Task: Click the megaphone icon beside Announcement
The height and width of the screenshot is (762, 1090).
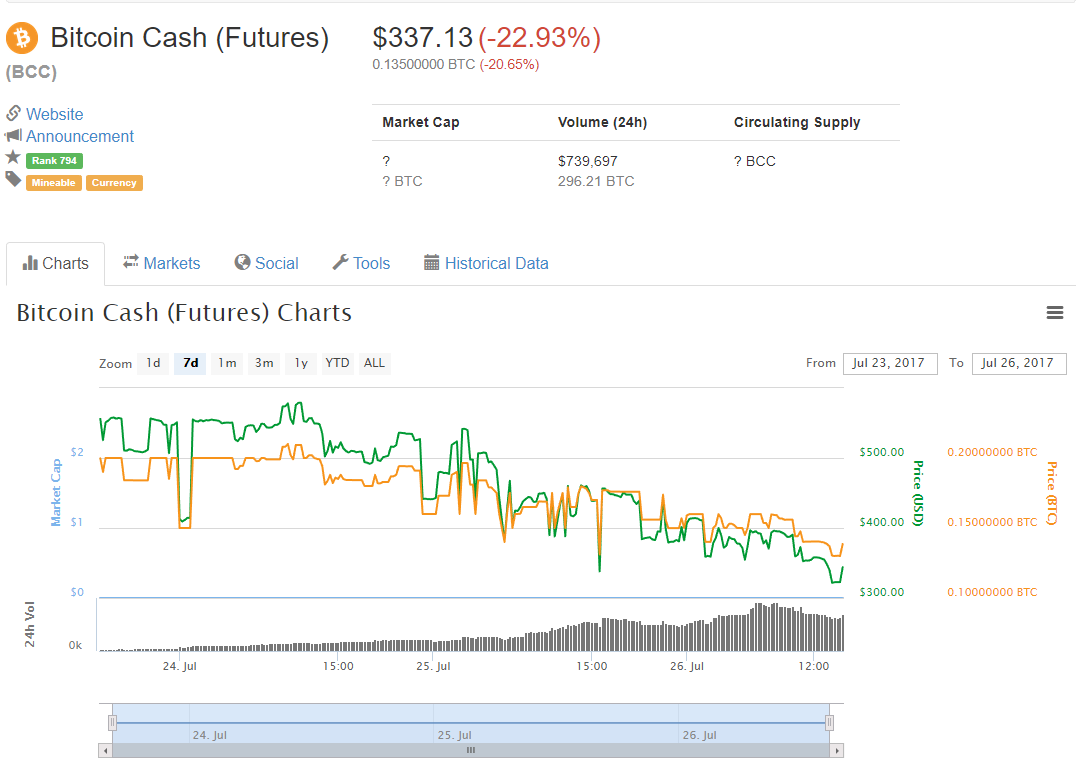Action: (13, 136)
